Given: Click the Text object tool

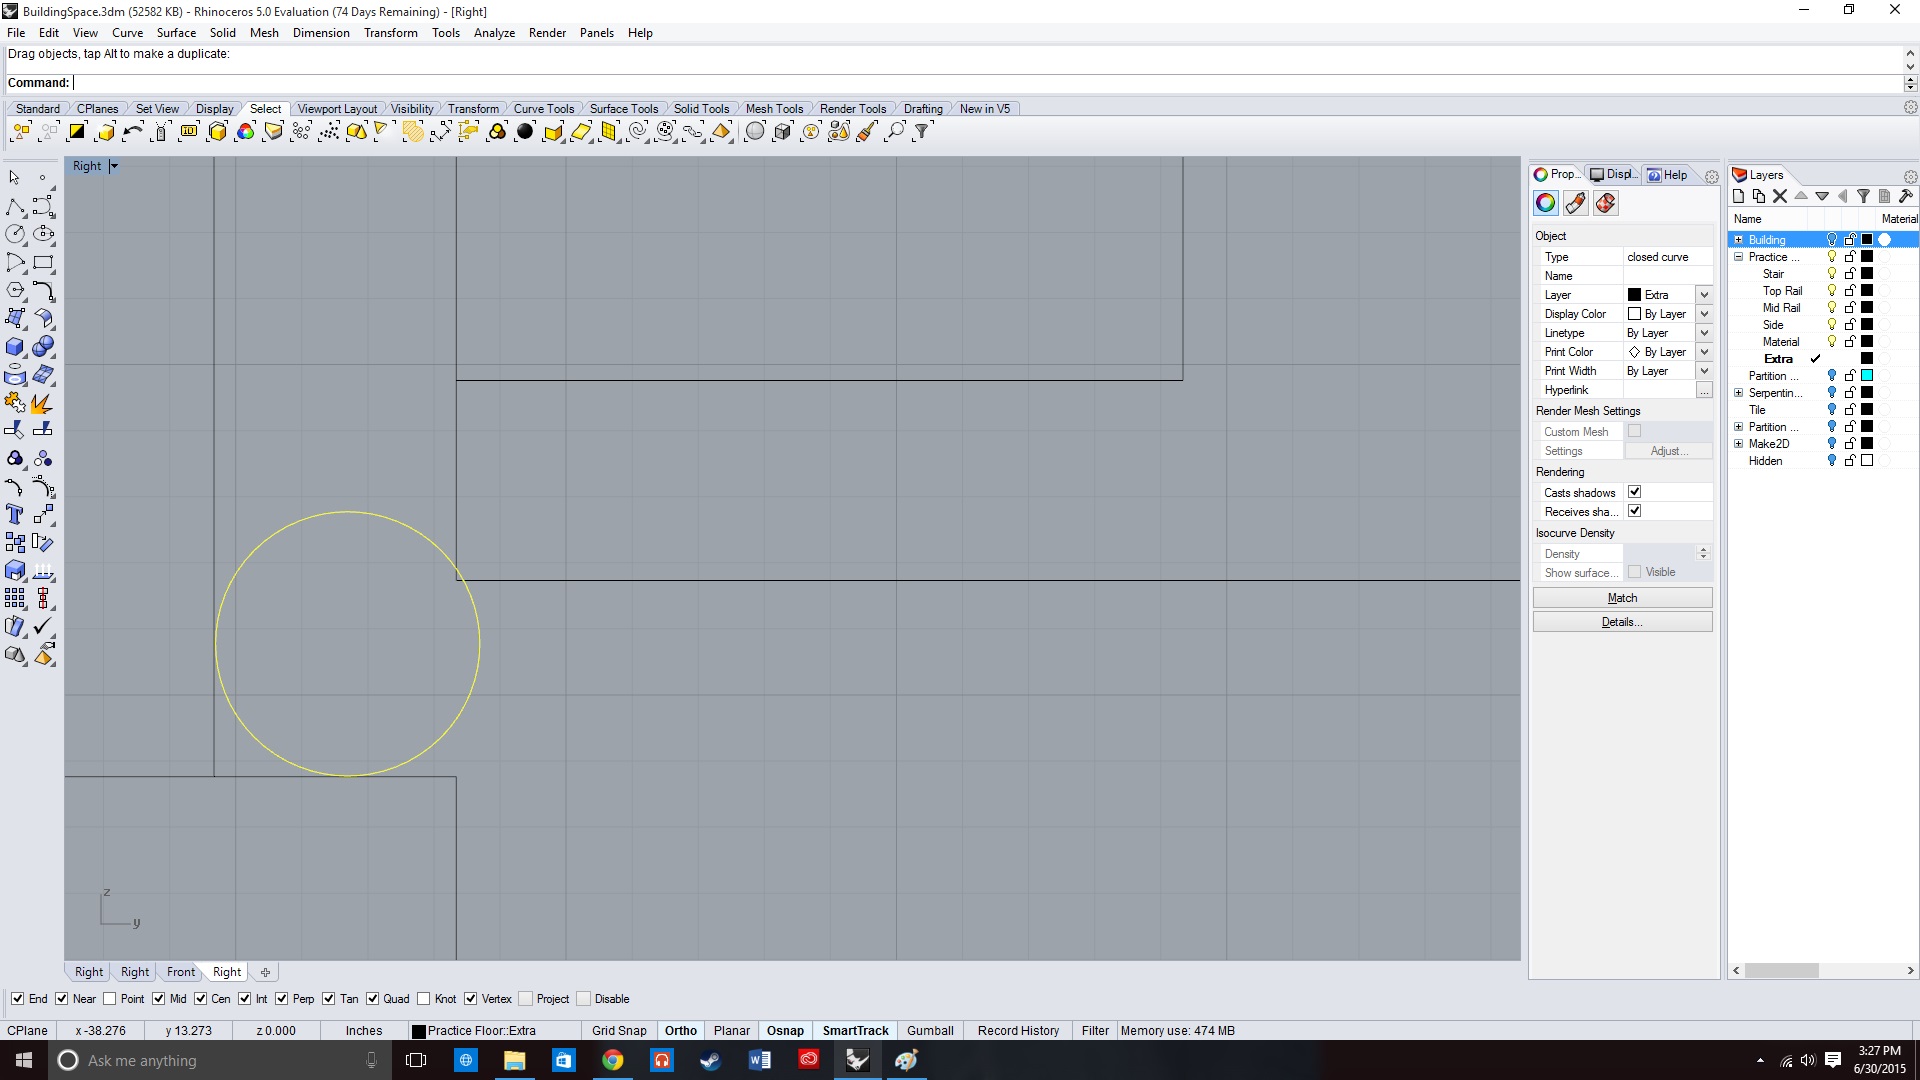Looking at the screenshot, I should [x=15, y=514].
